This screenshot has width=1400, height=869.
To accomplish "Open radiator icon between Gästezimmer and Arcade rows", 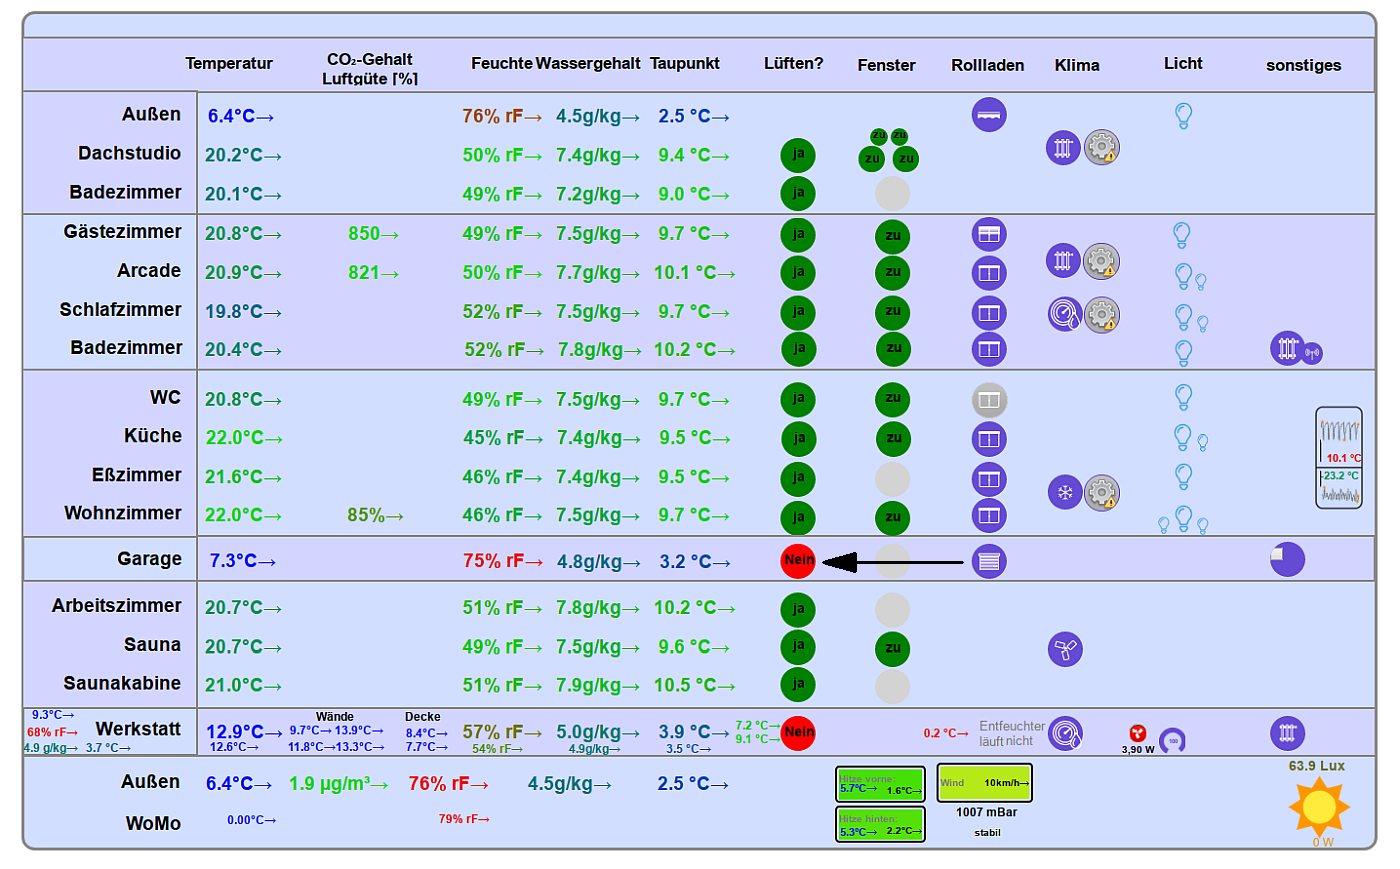I will [1063, 261].
